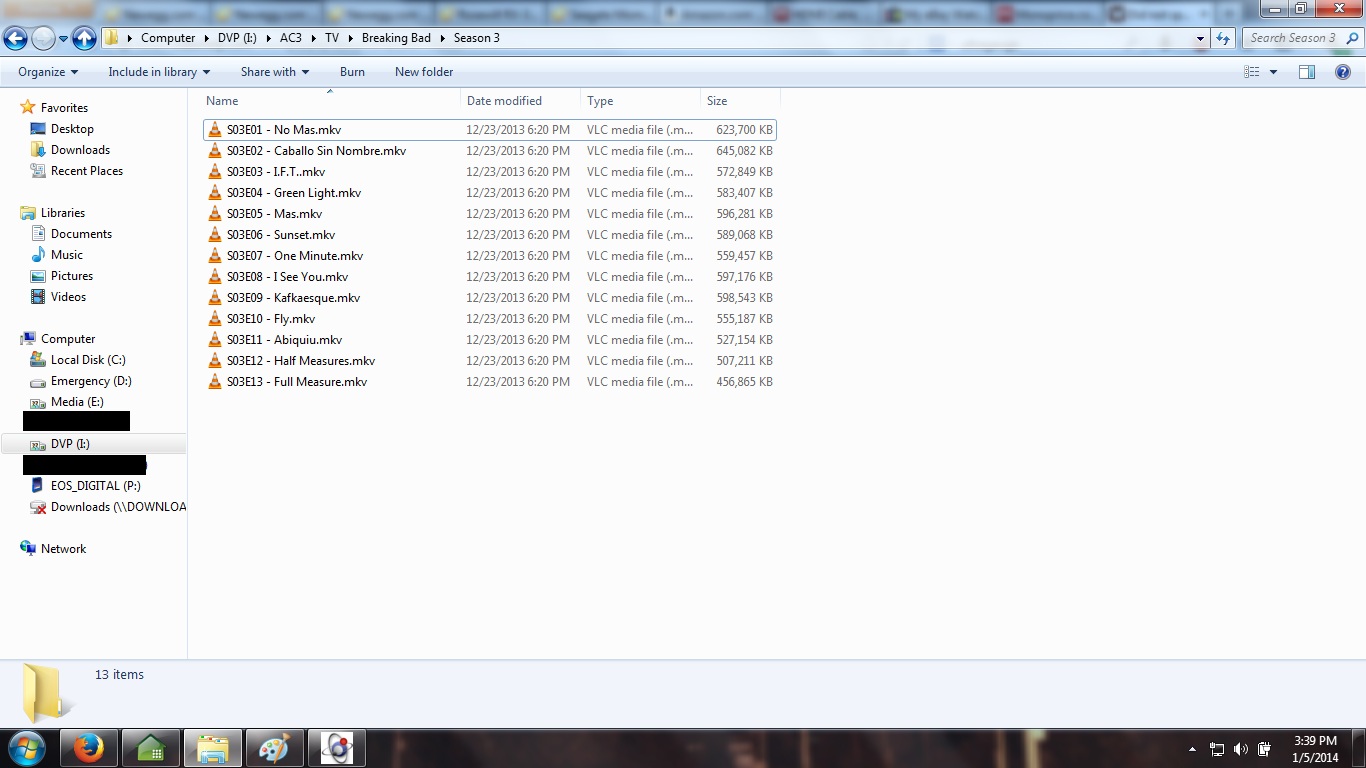Screen dimensions: 1366x768
Task: Select Media (E:) drive in navigation pane
Action: (x=77, y=402)
